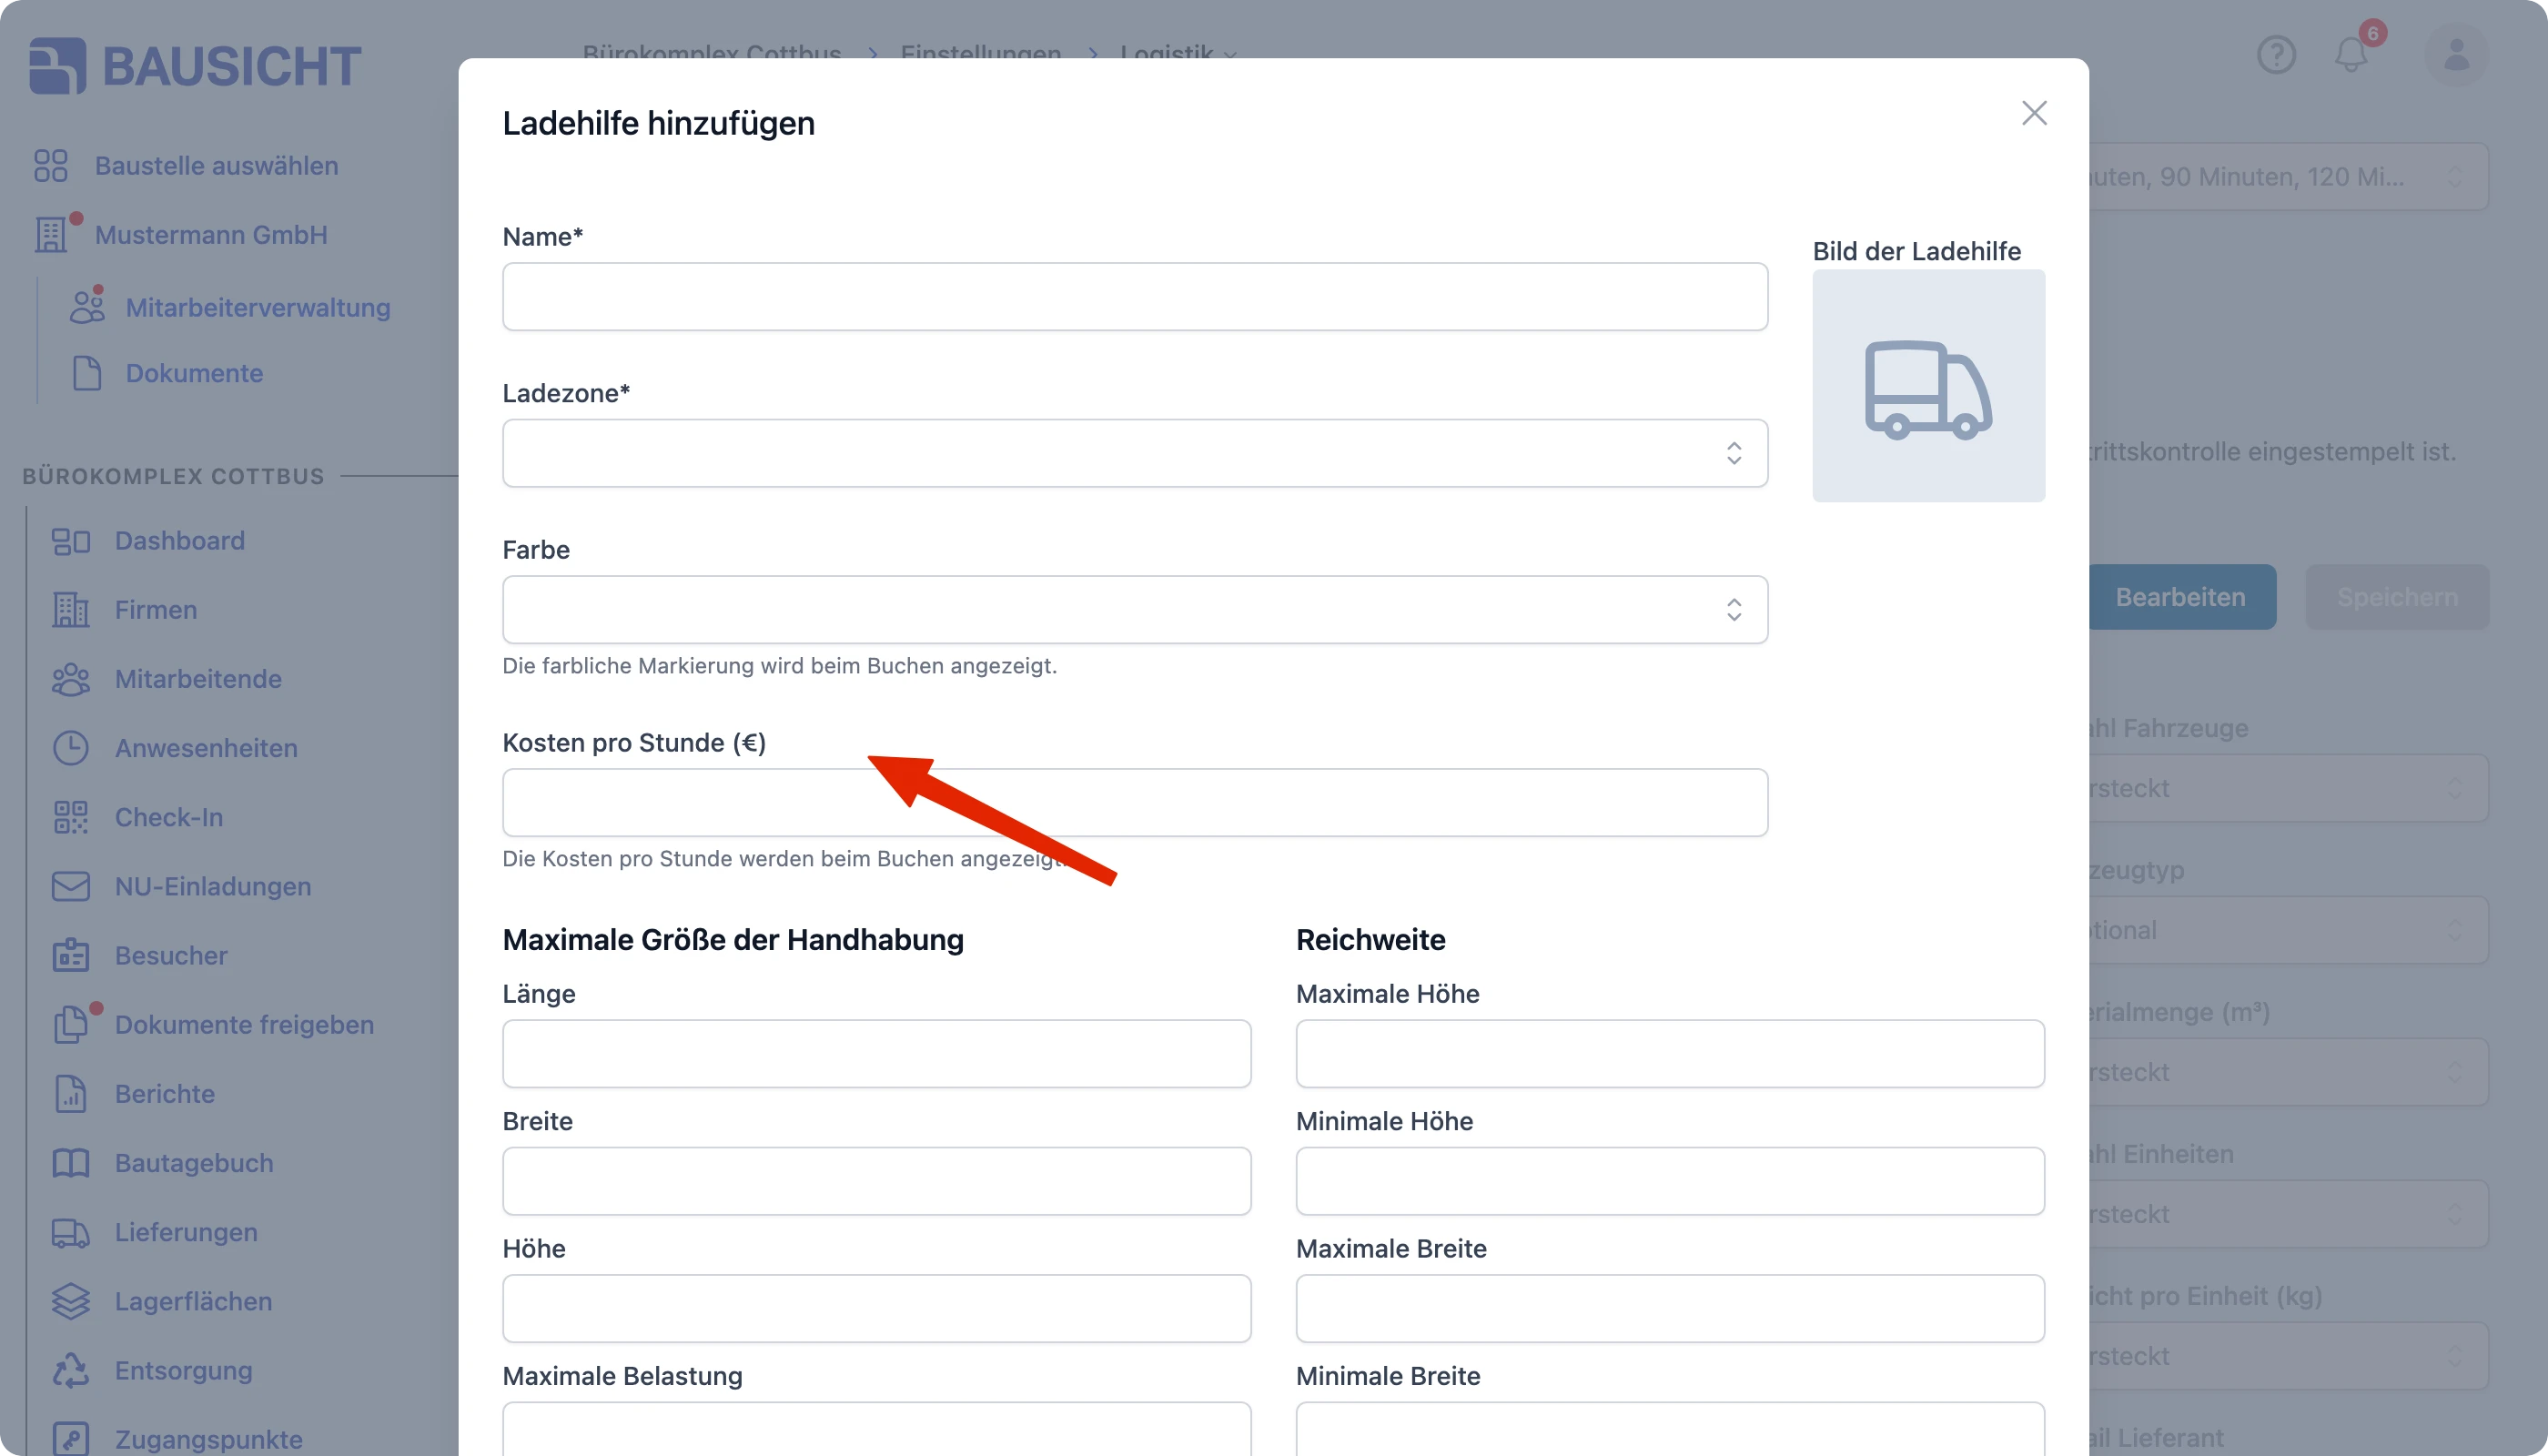The width and height of the screenshot is (2548, 1456).
Task: Open Bautagebuch section
Action: tap(194, 1163)
